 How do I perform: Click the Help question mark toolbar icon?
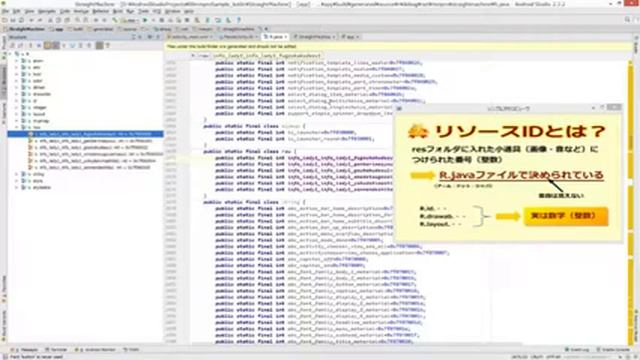click(x=239, y=20)
